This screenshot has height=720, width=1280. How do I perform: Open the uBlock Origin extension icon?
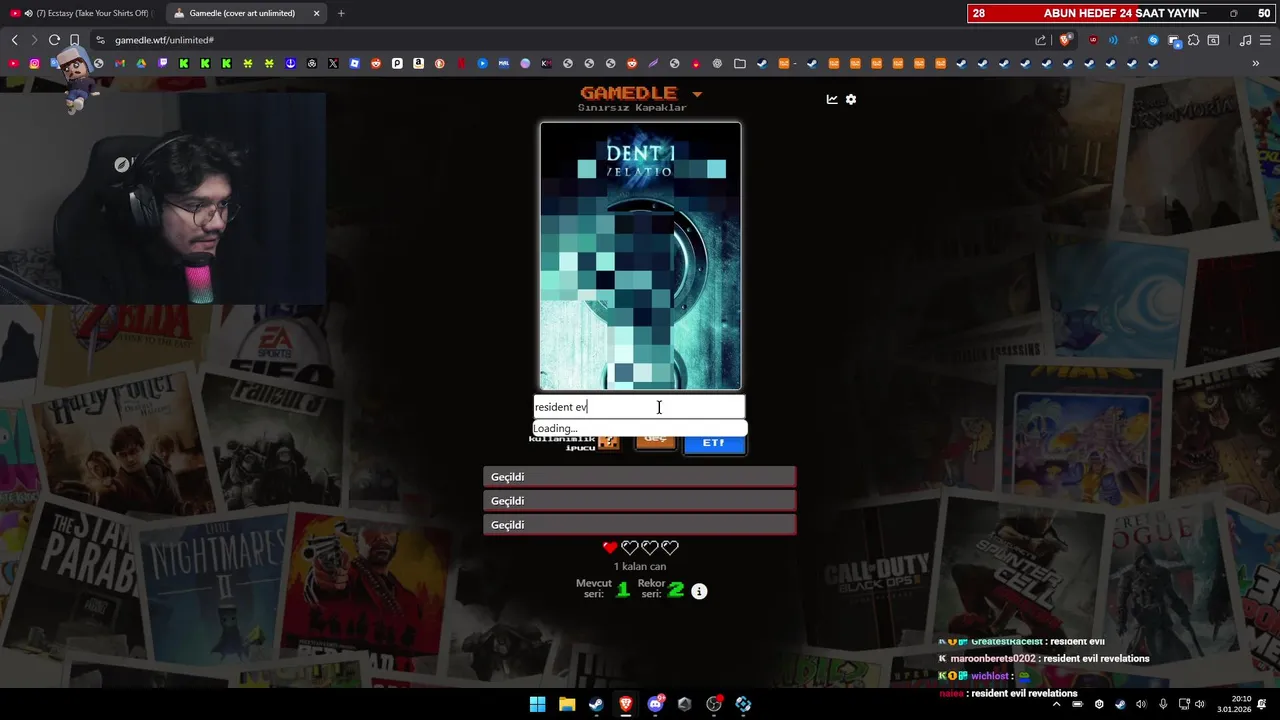[x=1093, y=40]
